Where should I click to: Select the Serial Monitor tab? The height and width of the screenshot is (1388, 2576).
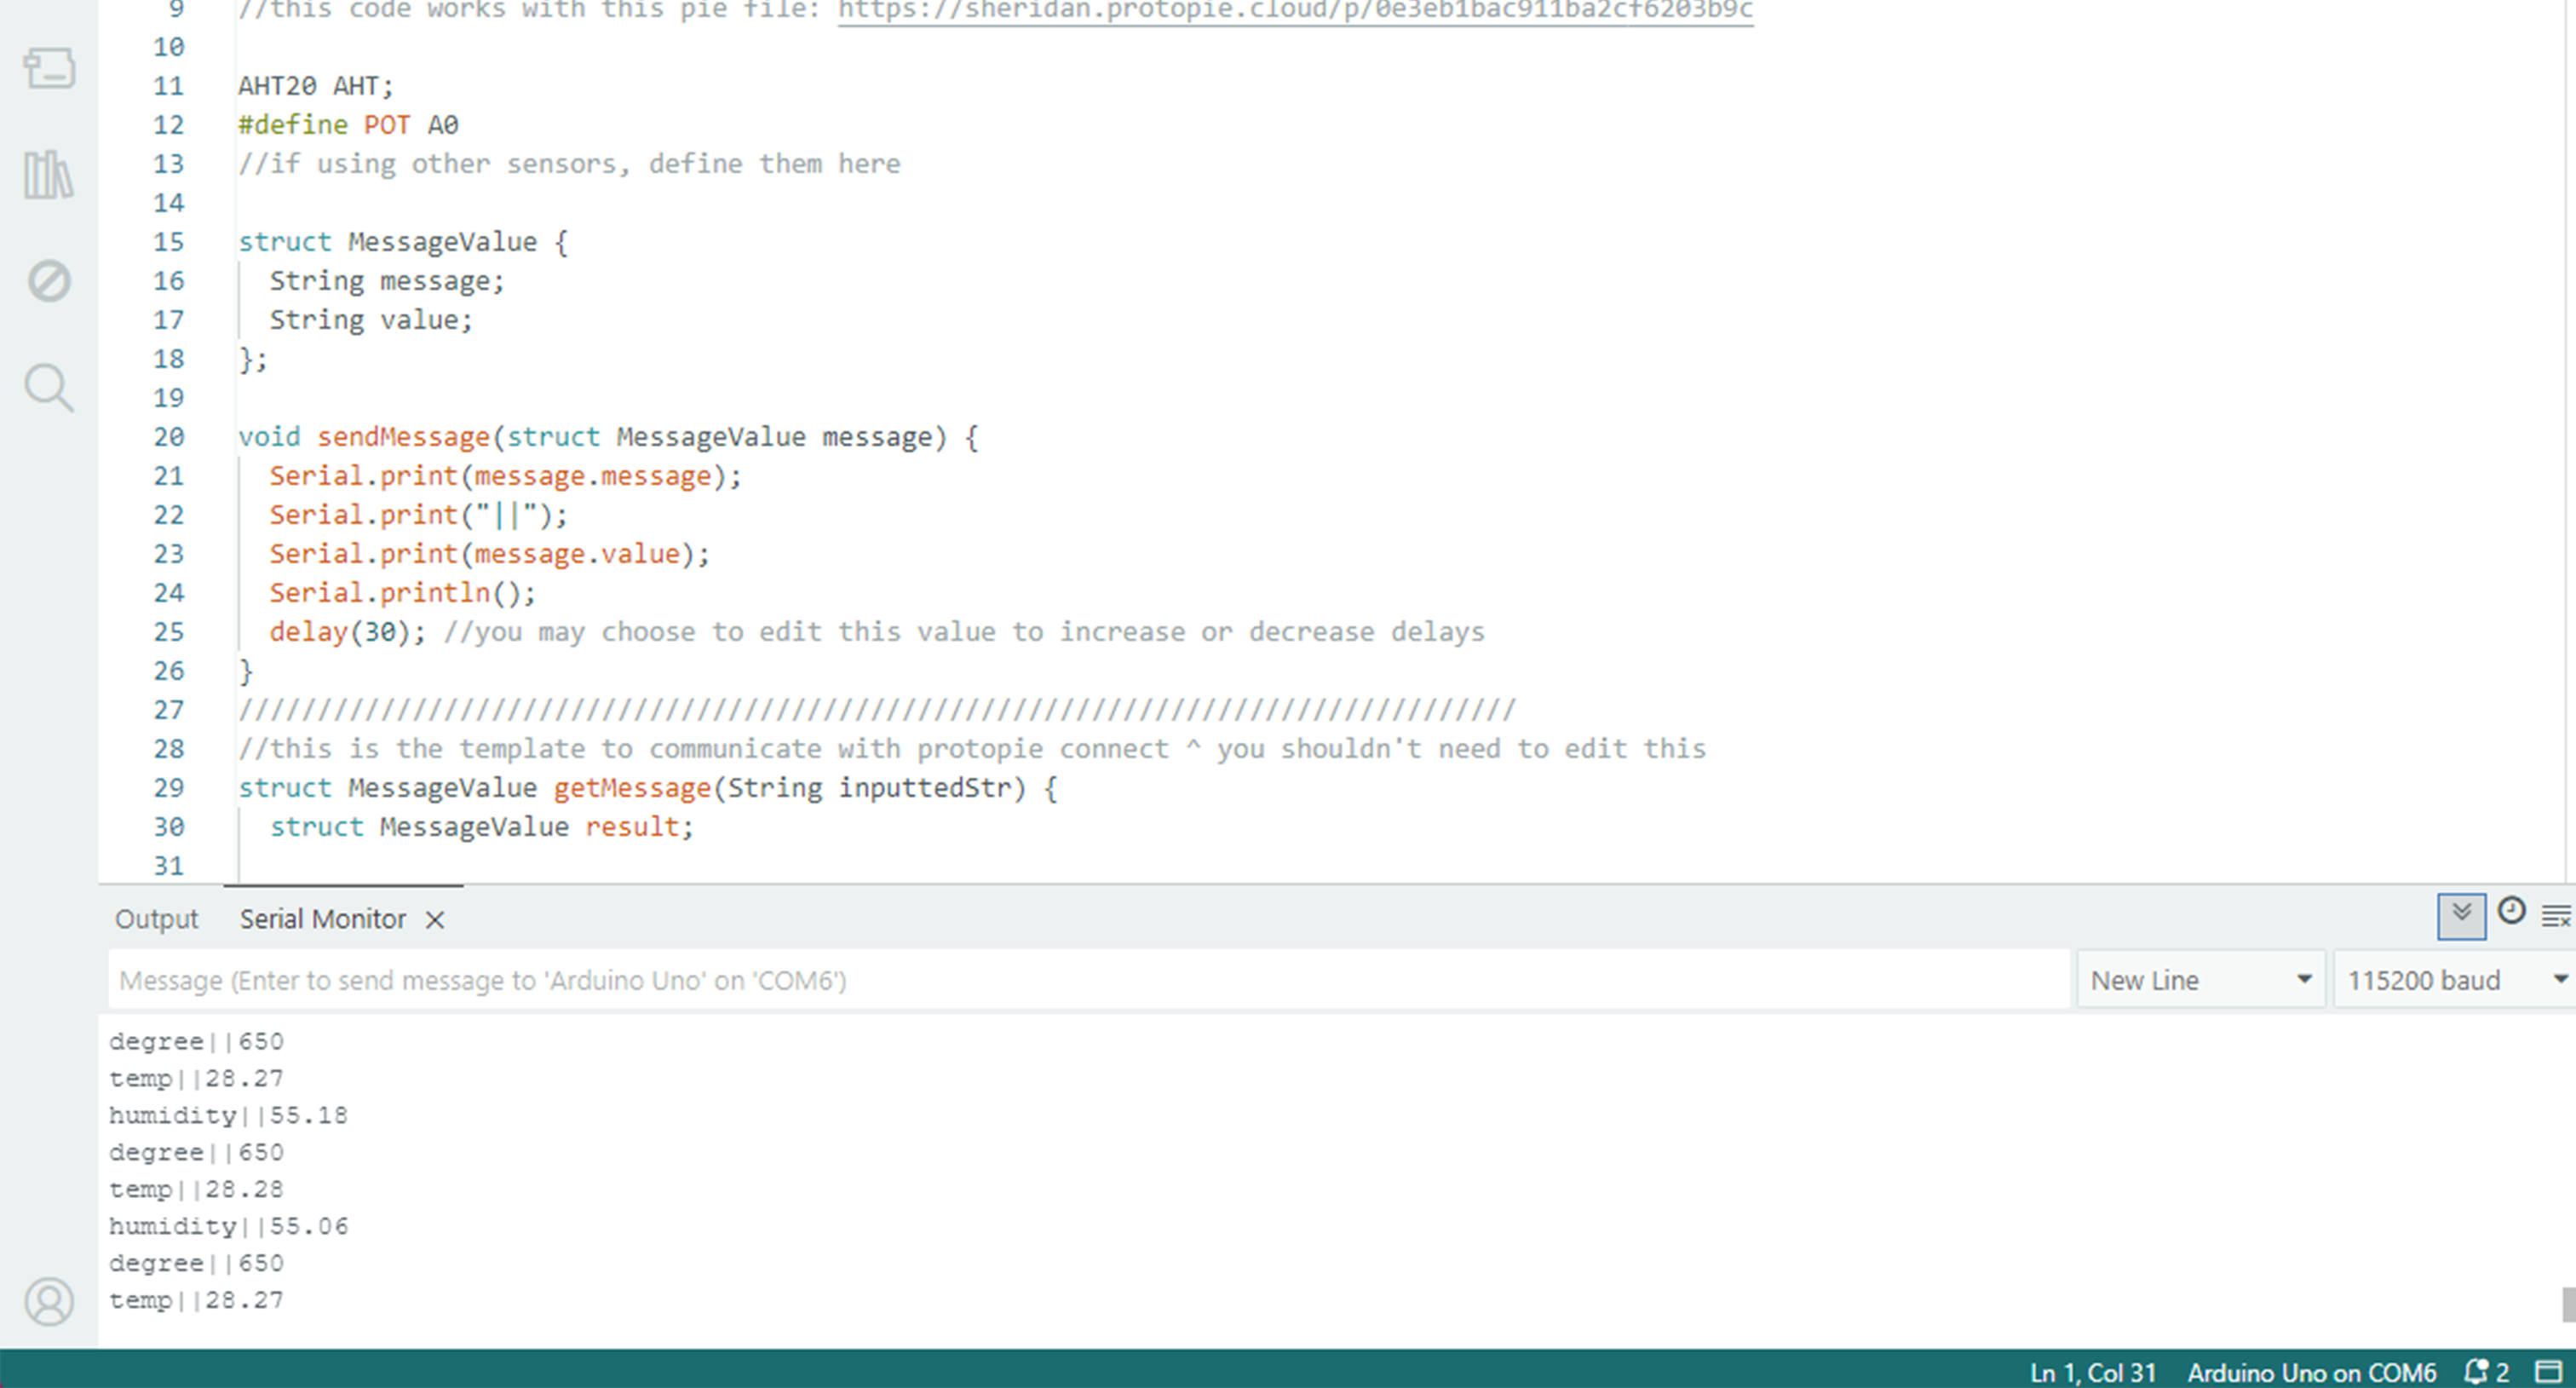[322, 919]
